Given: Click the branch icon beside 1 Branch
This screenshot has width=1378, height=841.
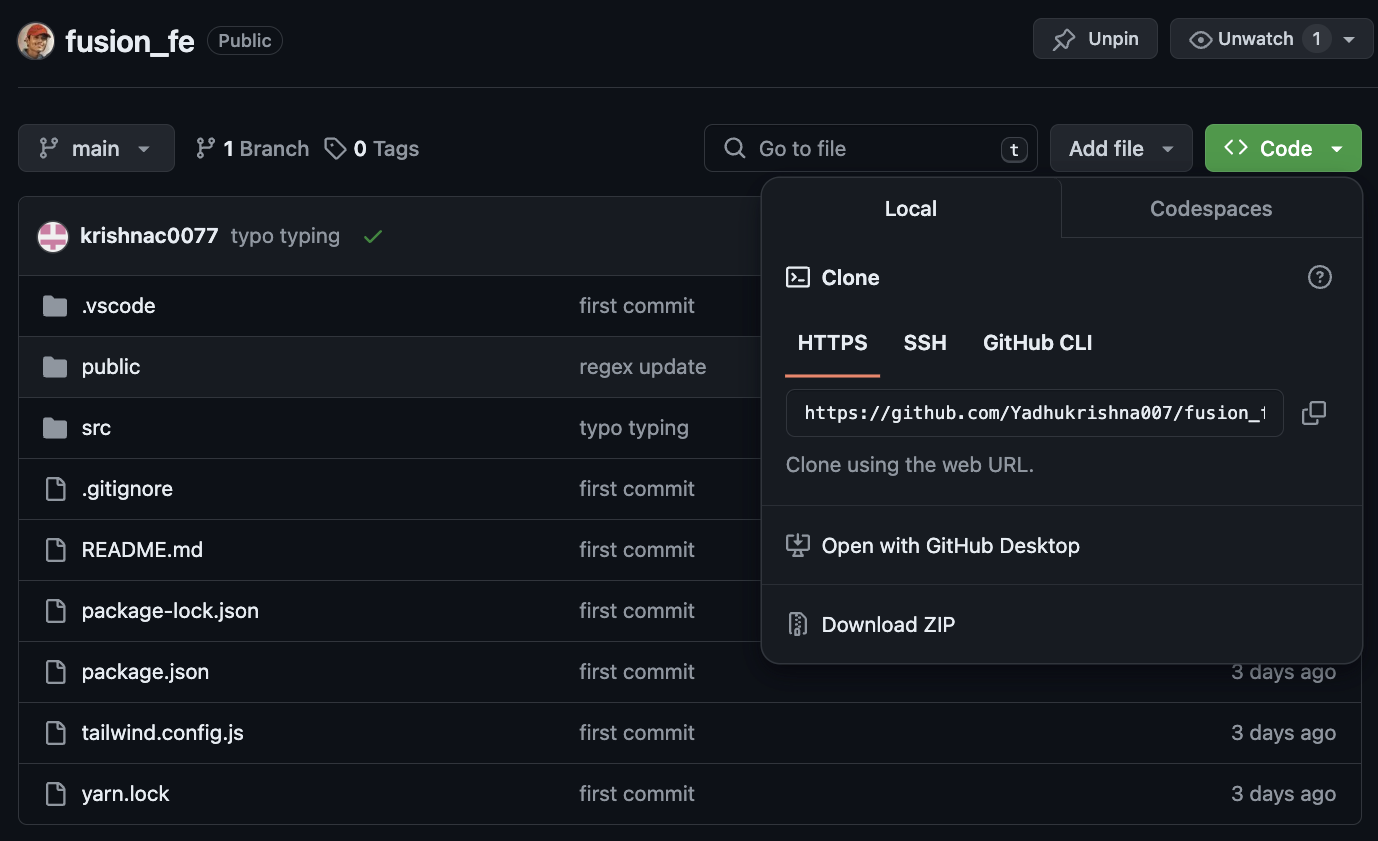Looking at the screenshot, I should pos(205,148).
